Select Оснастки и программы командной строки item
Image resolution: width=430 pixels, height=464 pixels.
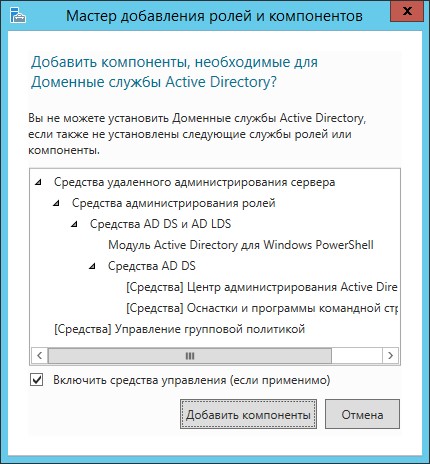tap(262, 308)
